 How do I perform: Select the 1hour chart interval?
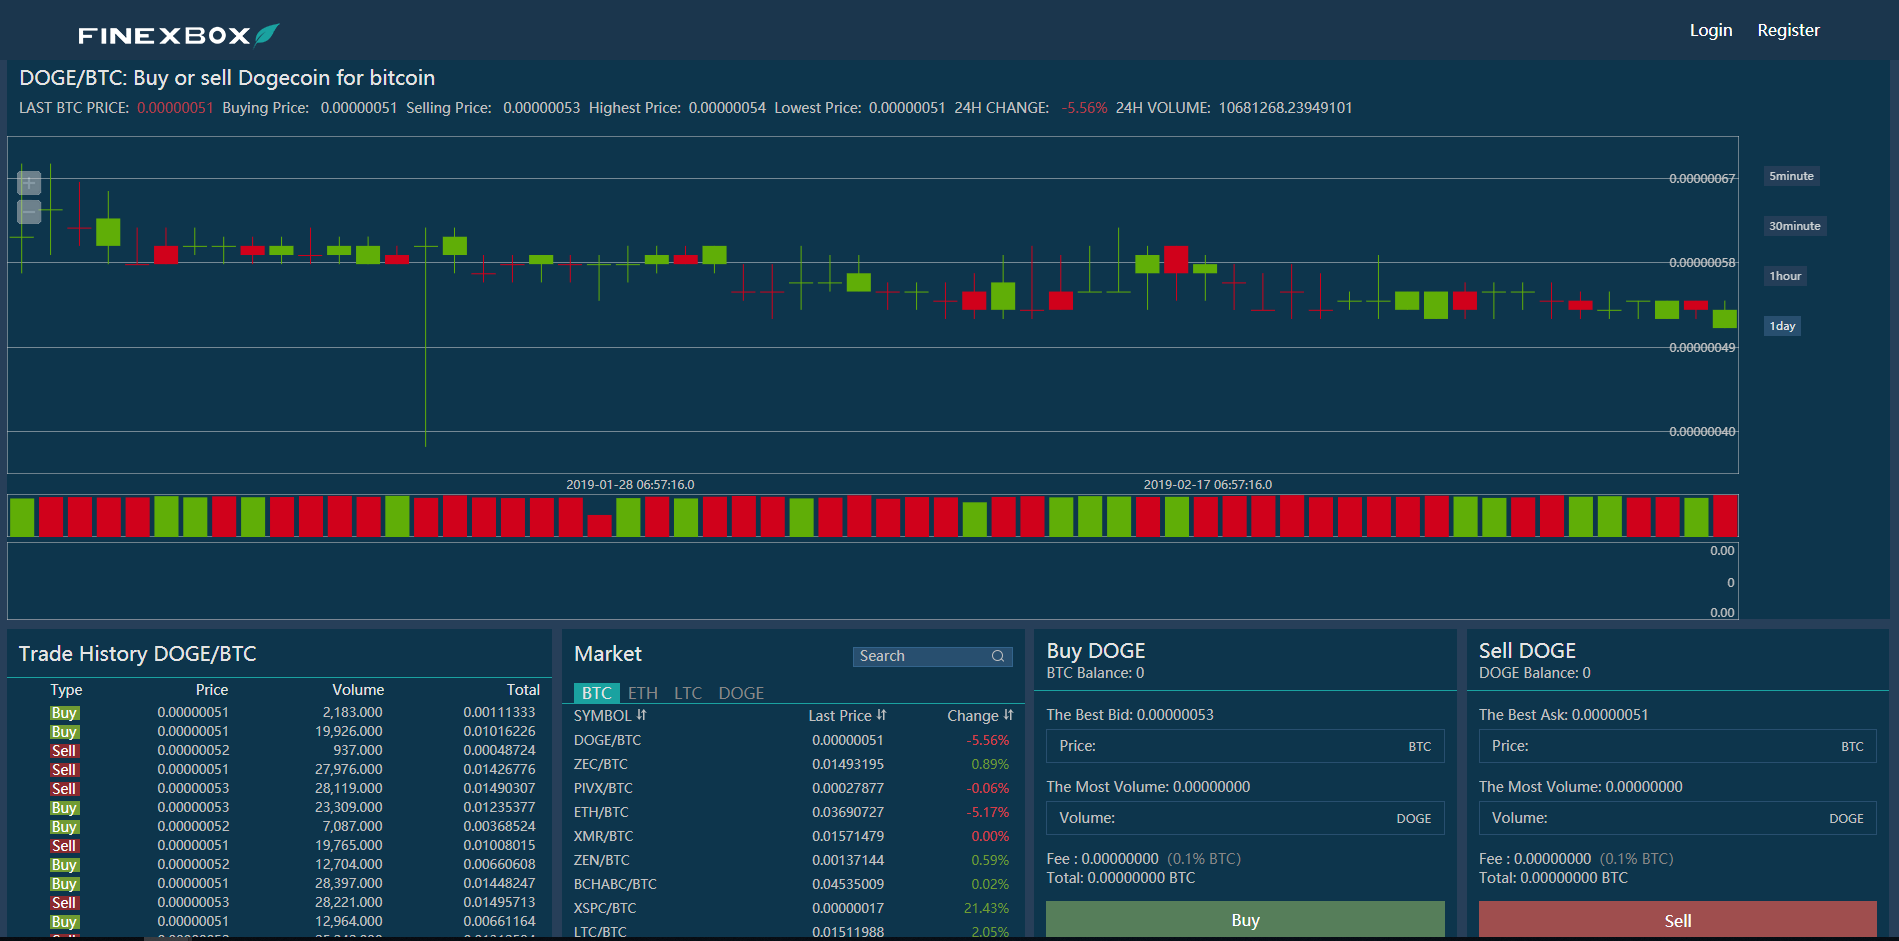point(1785,276)
